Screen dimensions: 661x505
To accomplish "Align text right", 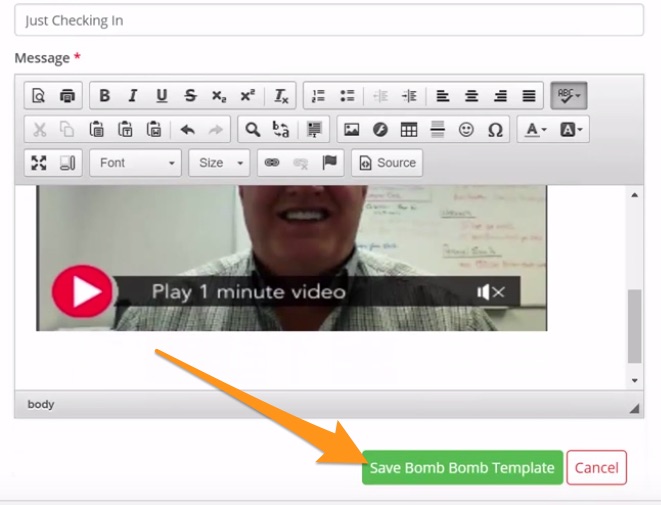I will pos(500,96).
